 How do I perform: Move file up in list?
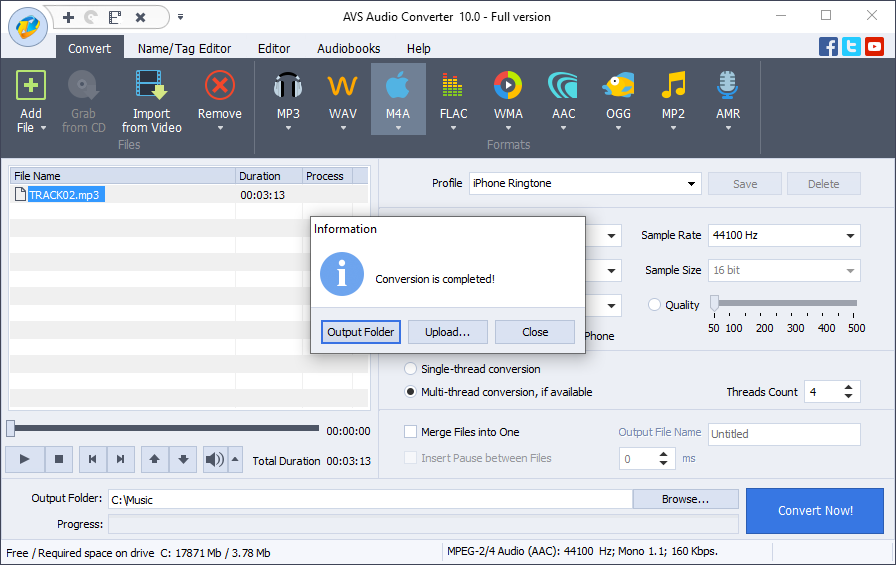click(154, 459)
